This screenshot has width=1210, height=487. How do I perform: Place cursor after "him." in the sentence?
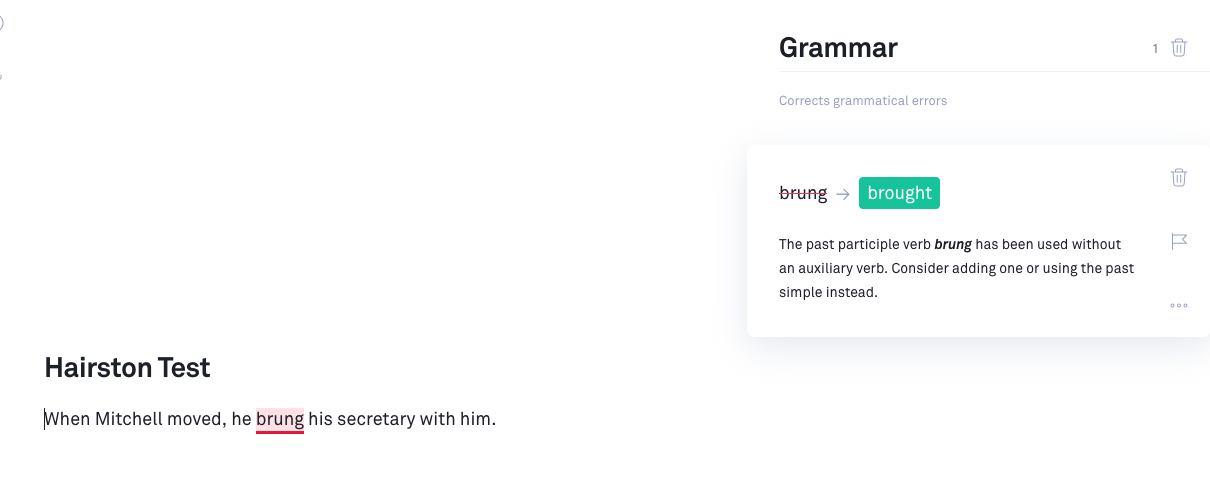[496, 419]
